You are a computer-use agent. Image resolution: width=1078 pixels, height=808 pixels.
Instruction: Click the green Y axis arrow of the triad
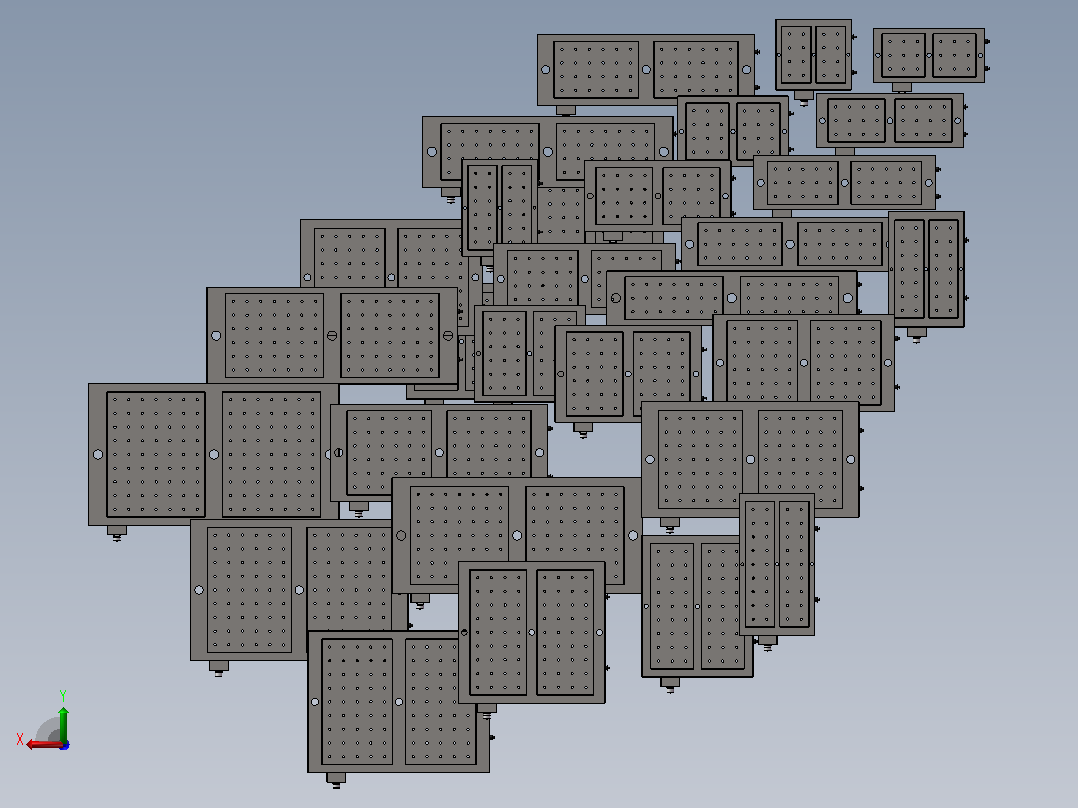coord(63,724)
